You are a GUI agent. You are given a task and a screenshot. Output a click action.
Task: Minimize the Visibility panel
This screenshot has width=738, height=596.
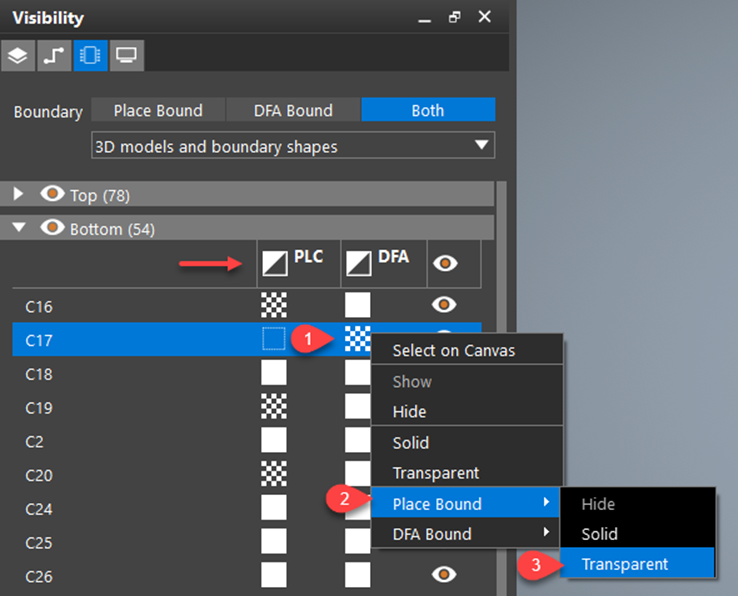425,20
